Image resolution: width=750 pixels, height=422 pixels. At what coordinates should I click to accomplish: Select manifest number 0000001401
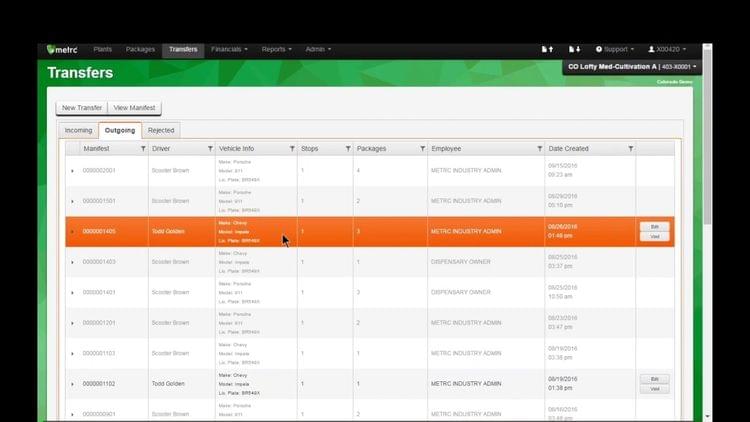tap(99, 292)
